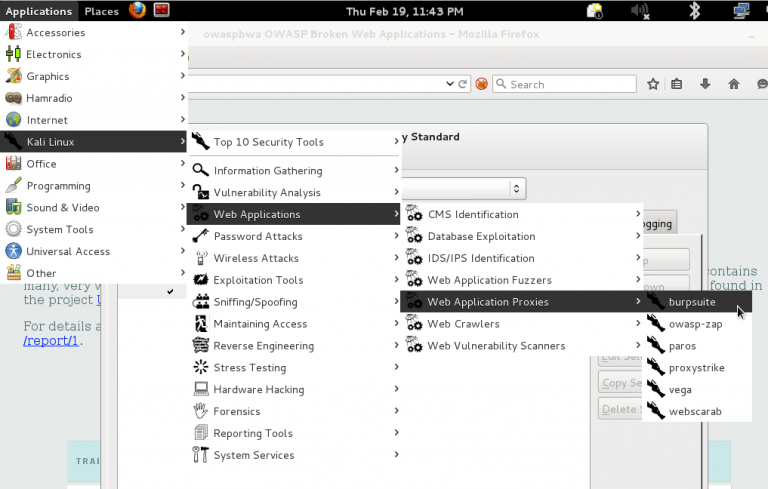Expand Top 10 Security Tools submenu
This screenshot has height=489, width=768.
pos(268,142)
